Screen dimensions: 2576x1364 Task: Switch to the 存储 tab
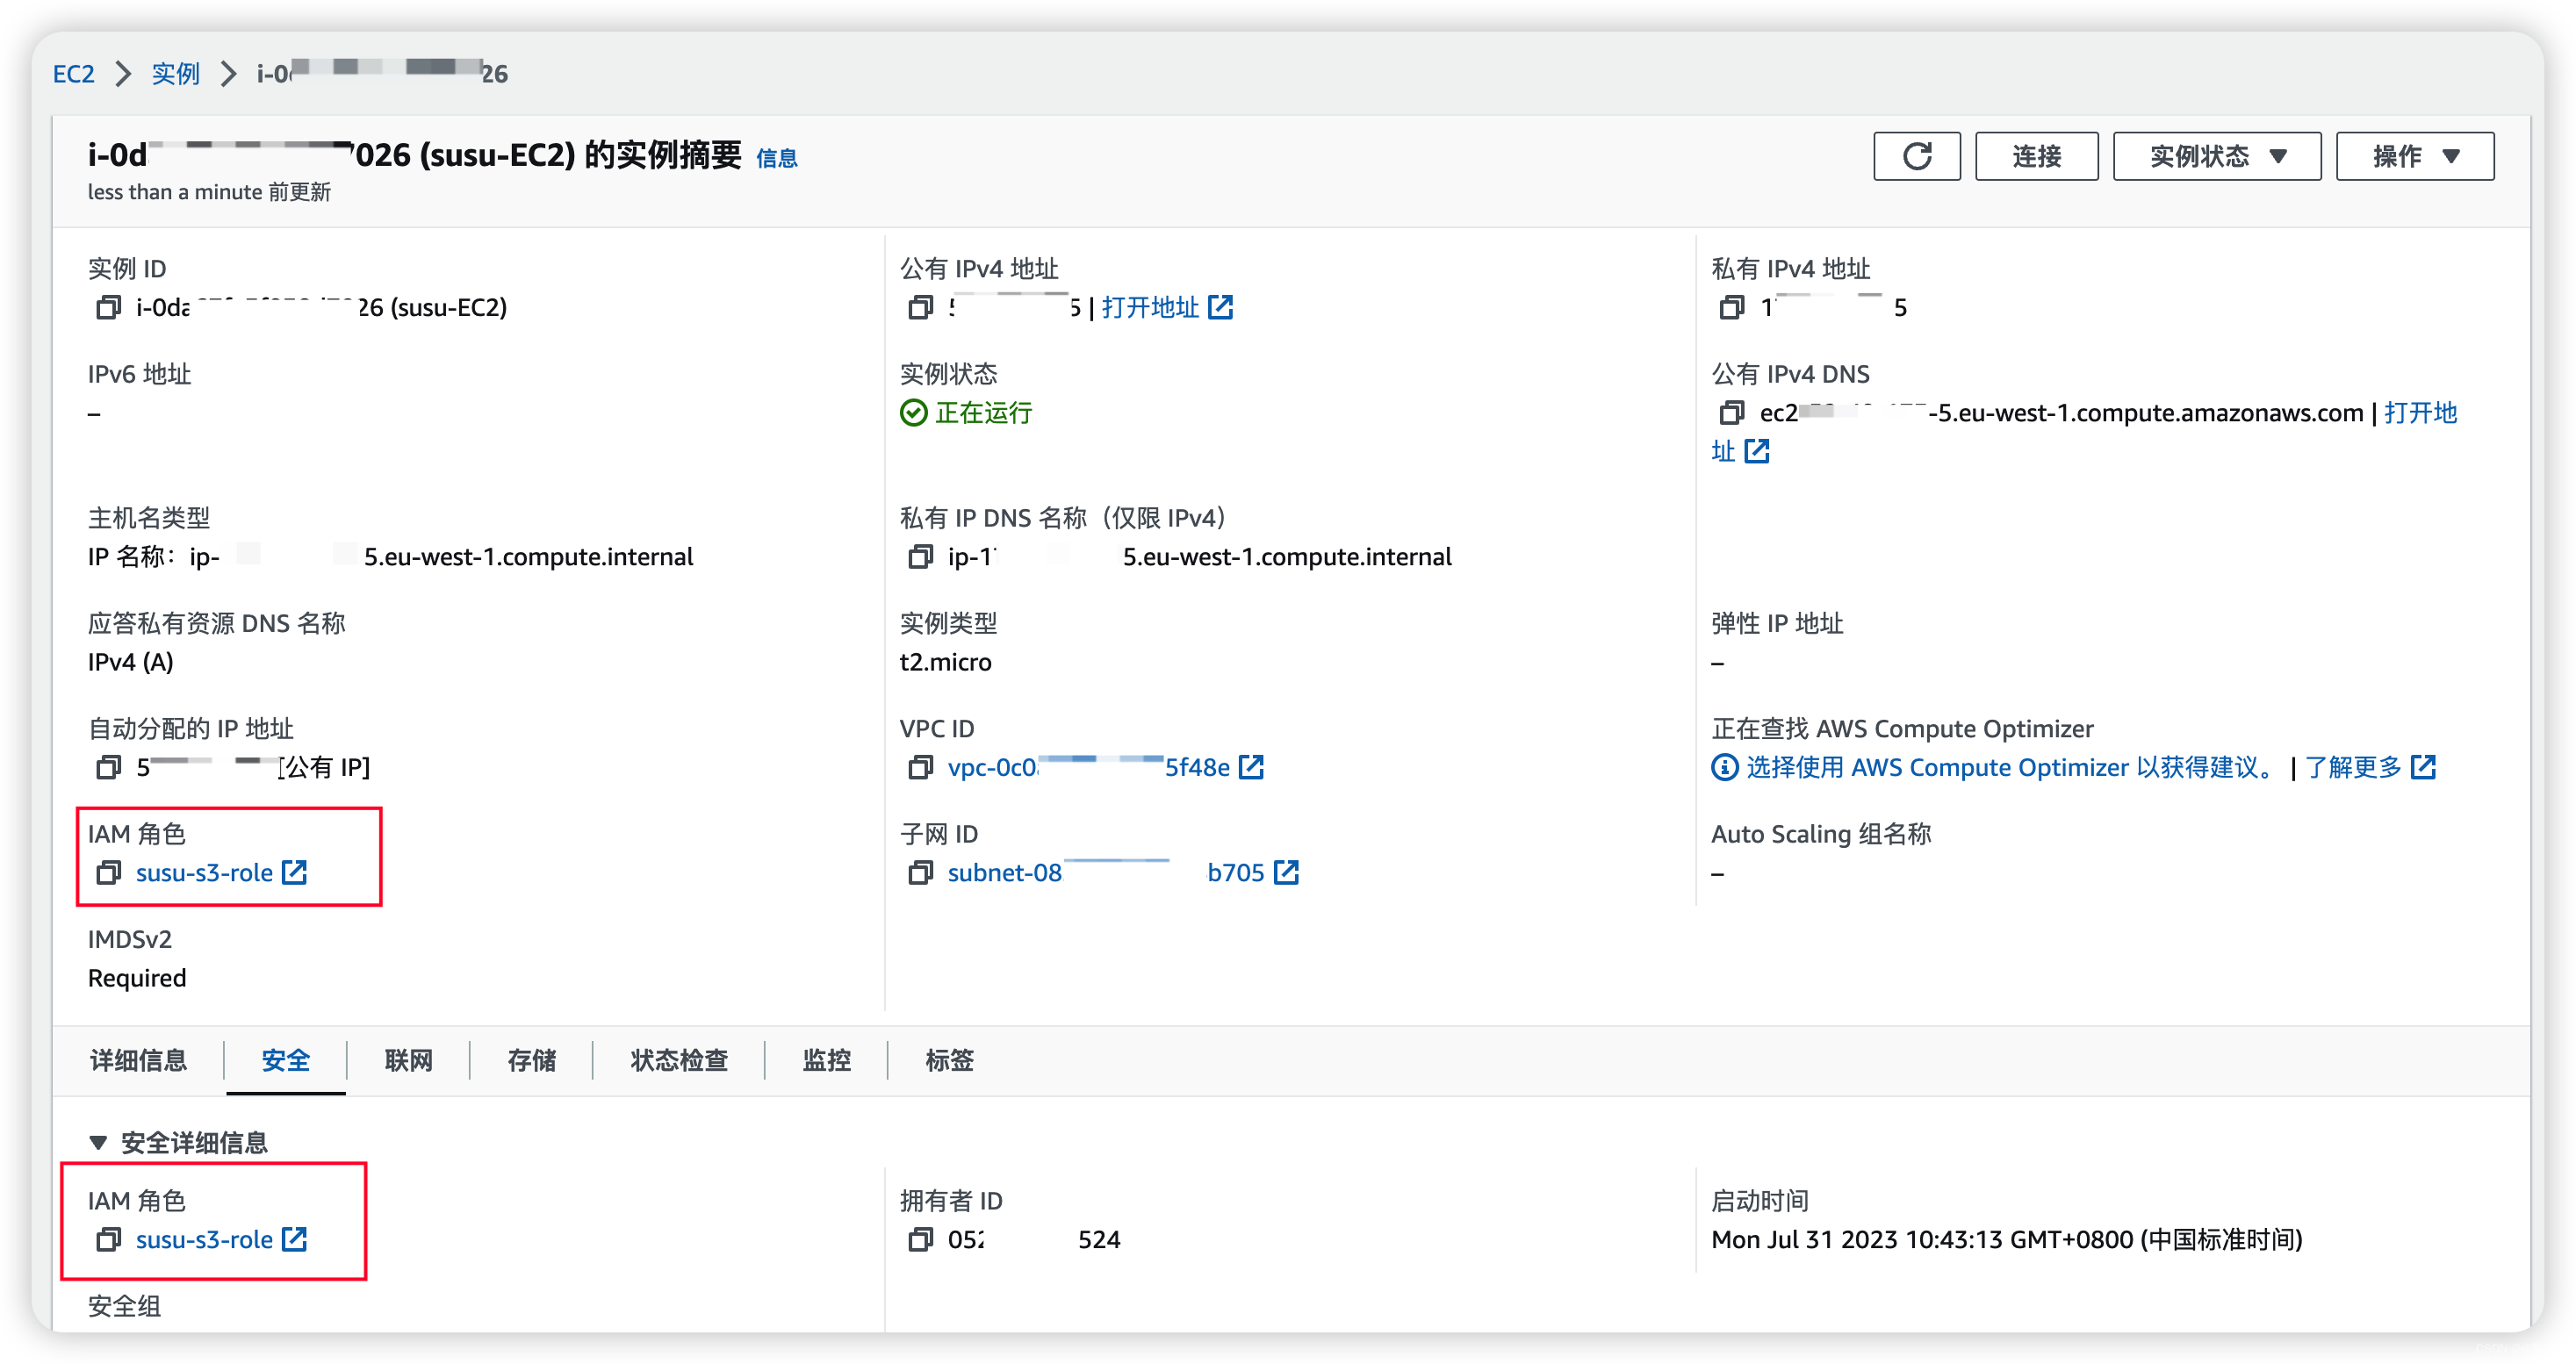tap(531, 1060)
